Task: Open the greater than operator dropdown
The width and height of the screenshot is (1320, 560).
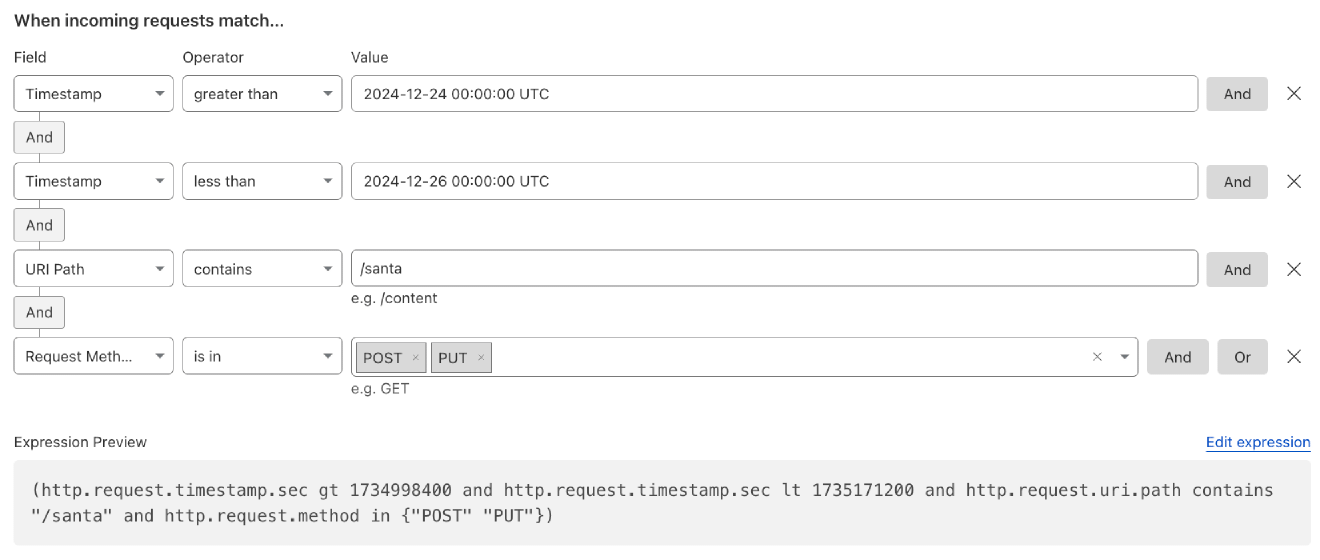Action: pos(262,94)
